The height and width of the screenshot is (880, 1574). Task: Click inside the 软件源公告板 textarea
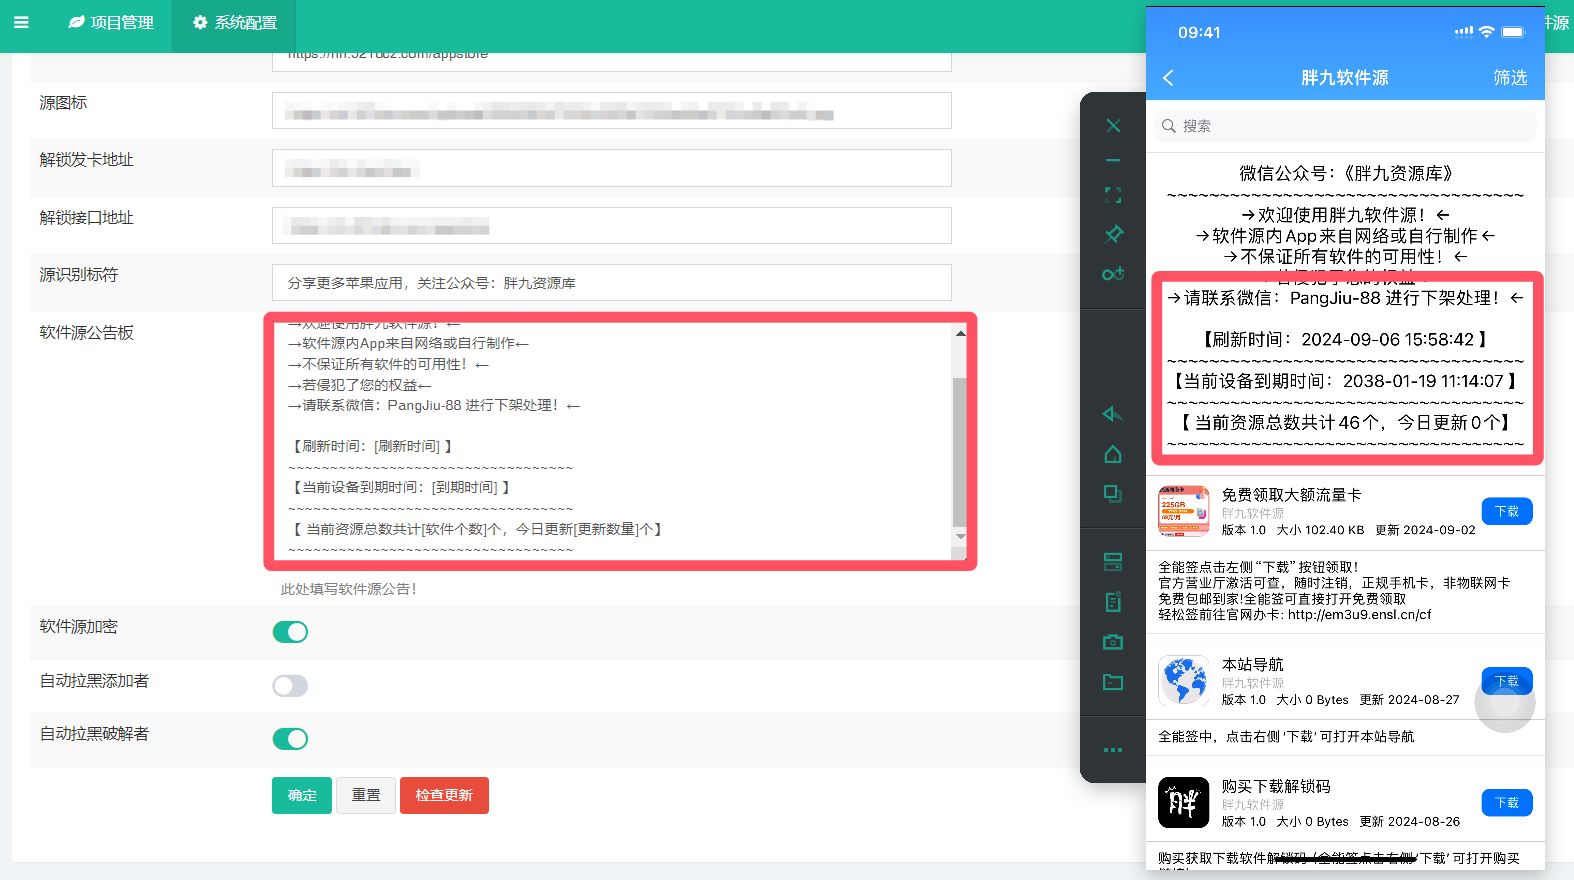point(611,441)
